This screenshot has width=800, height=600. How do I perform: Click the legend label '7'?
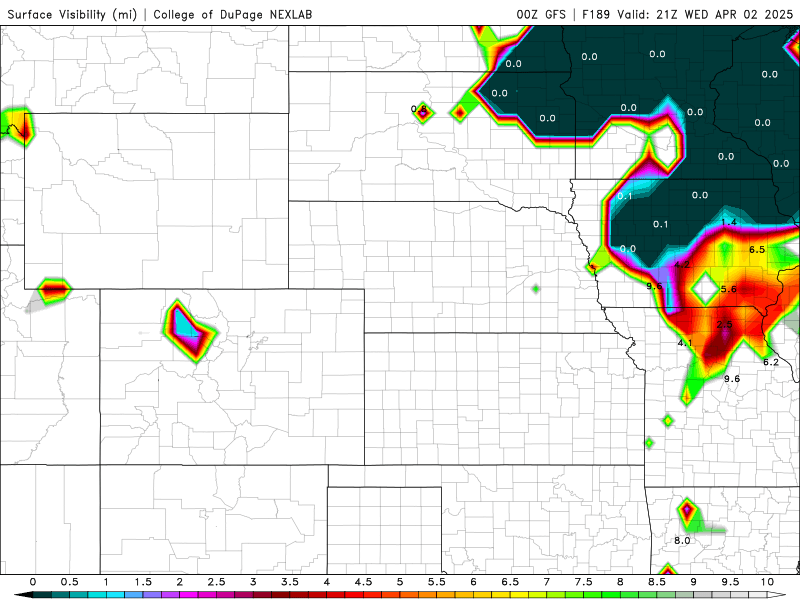click(x=546, y=582)
